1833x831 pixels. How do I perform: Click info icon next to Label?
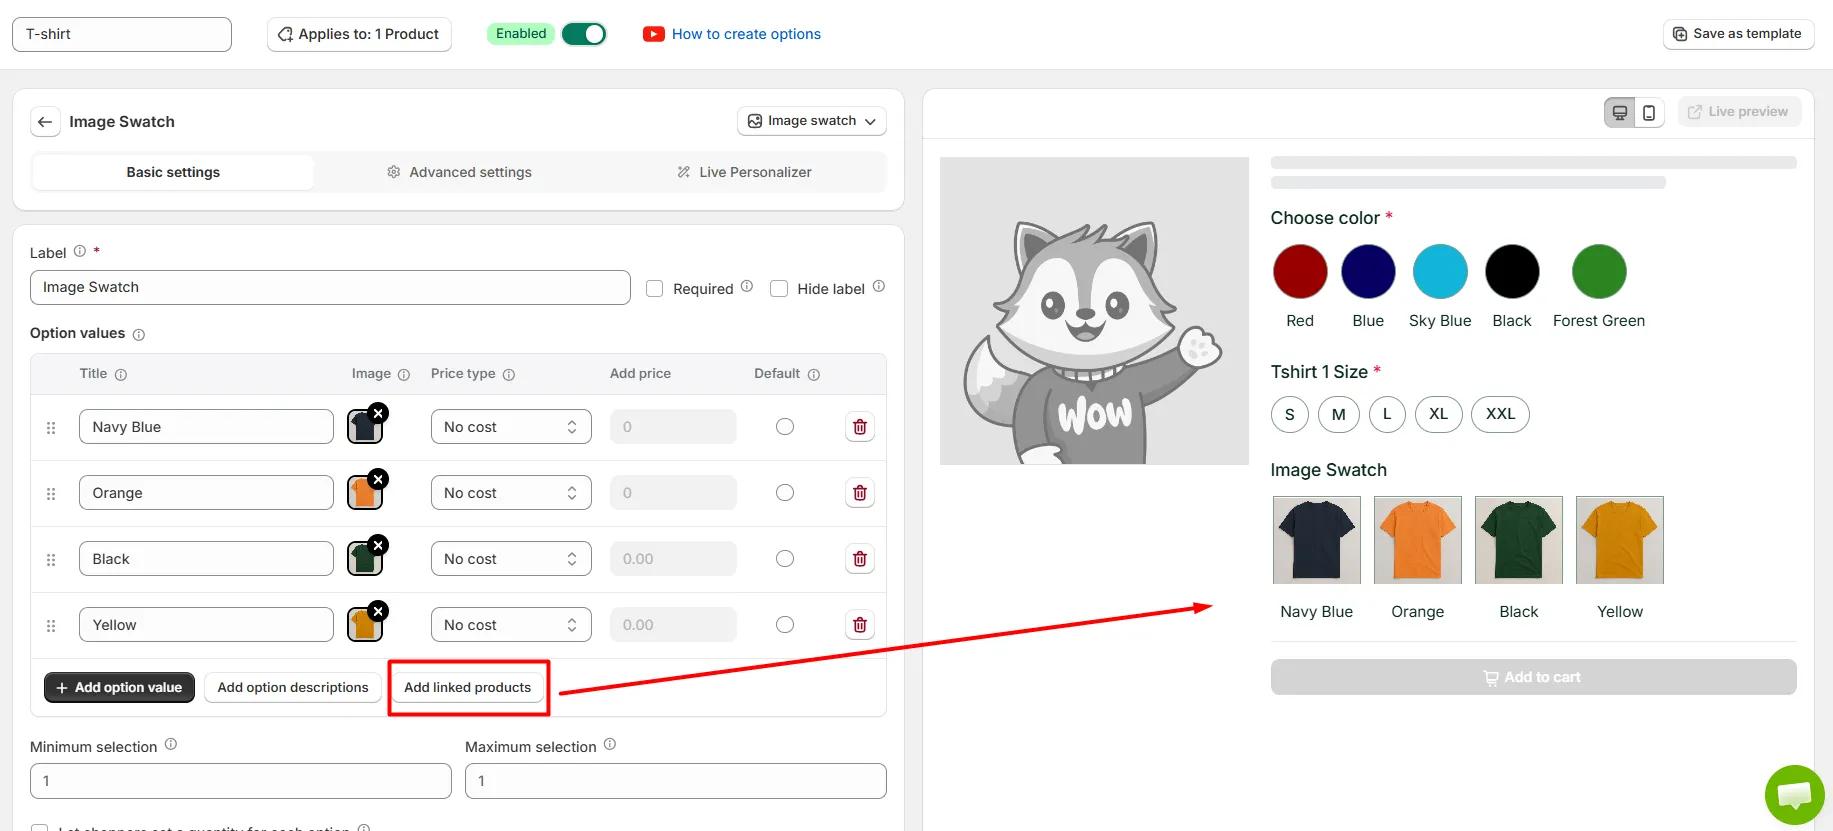coord(80,251)
